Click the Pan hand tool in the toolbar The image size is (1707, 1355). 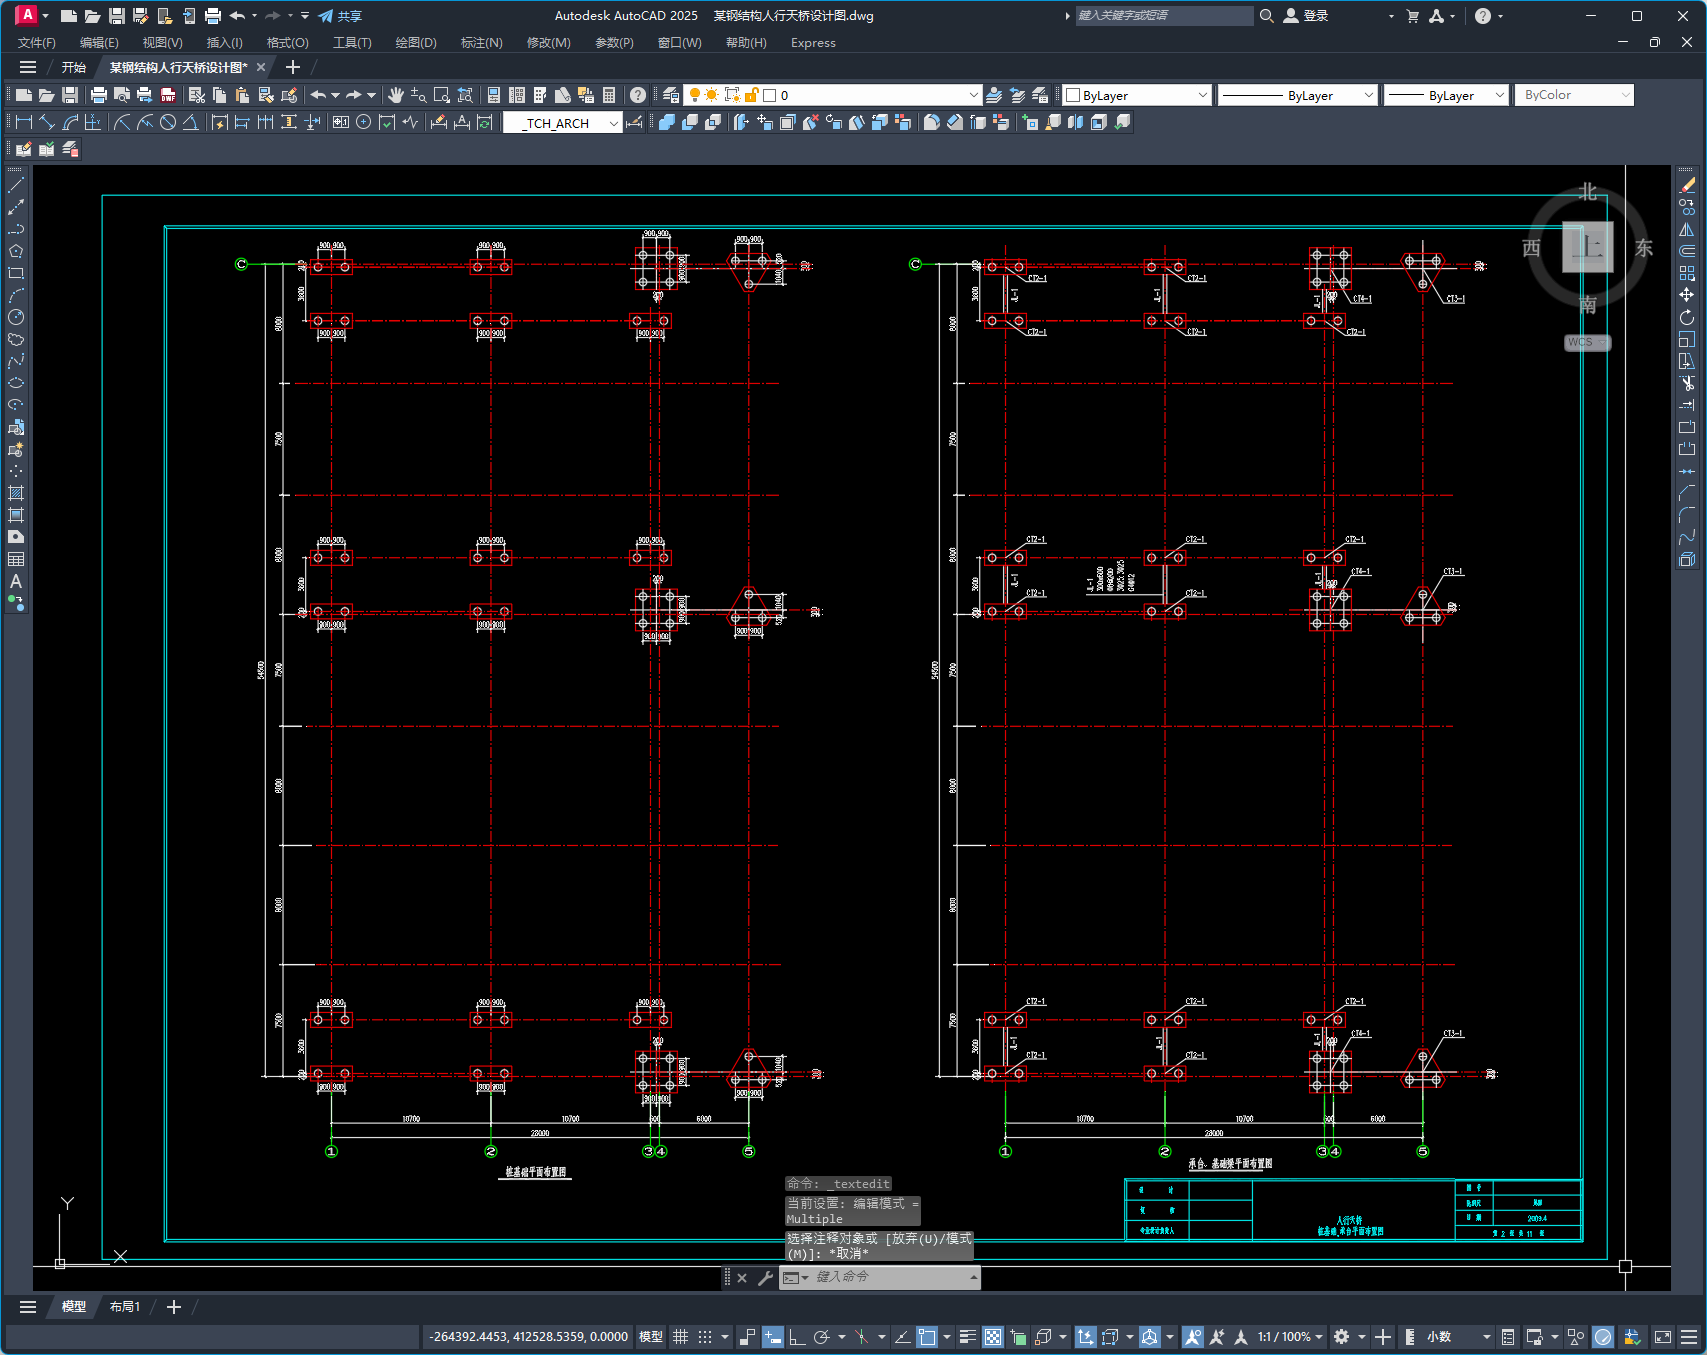[x=396, y=95]
